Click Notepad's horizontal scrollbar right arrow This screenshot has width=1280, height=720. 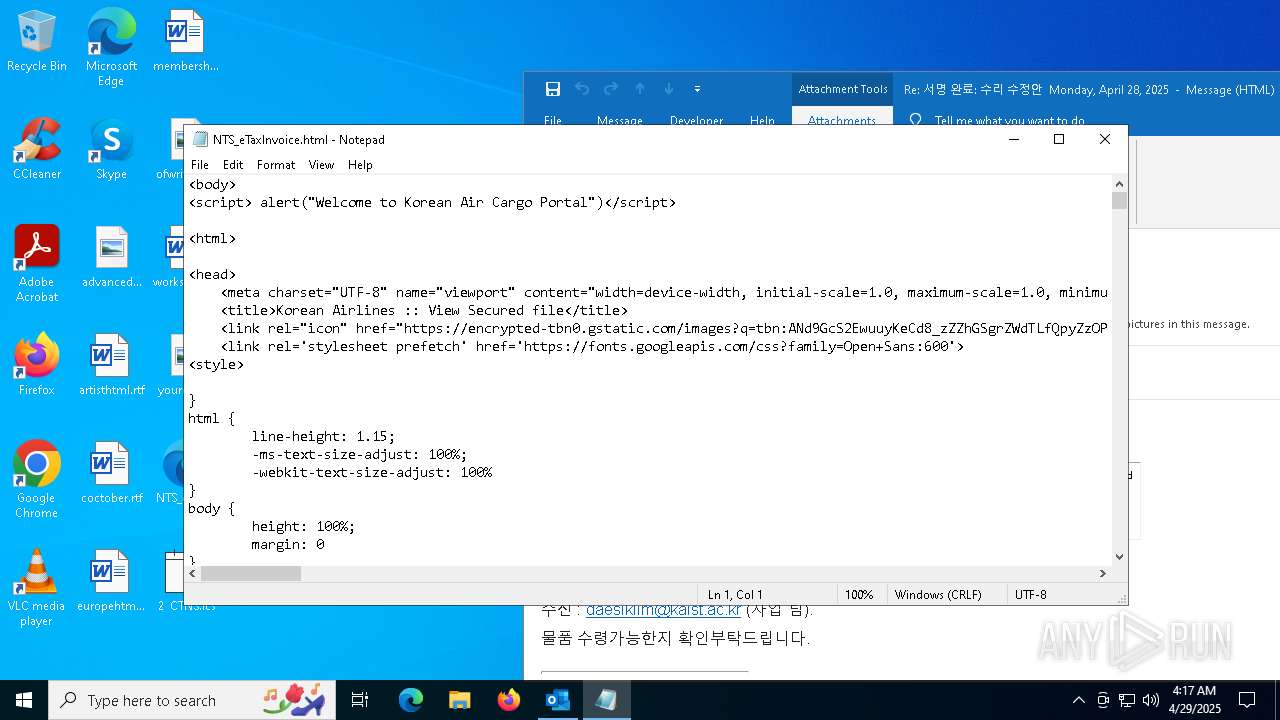pyautogui.click(x=1103, y=574)
